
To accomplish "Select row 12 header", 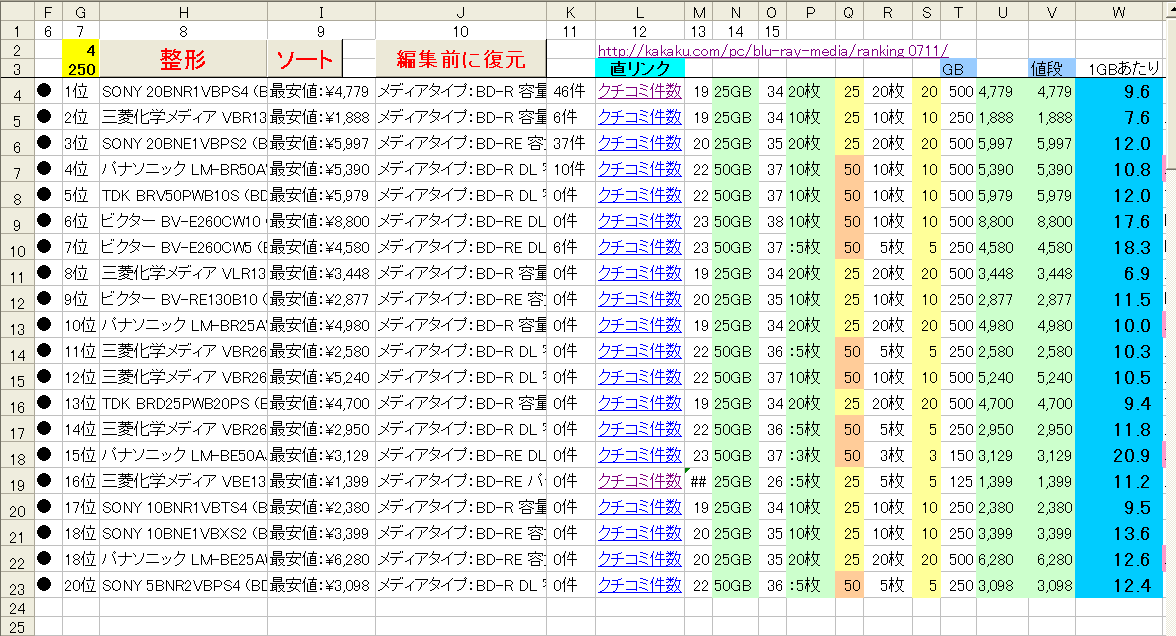I will tap(17, 300).
